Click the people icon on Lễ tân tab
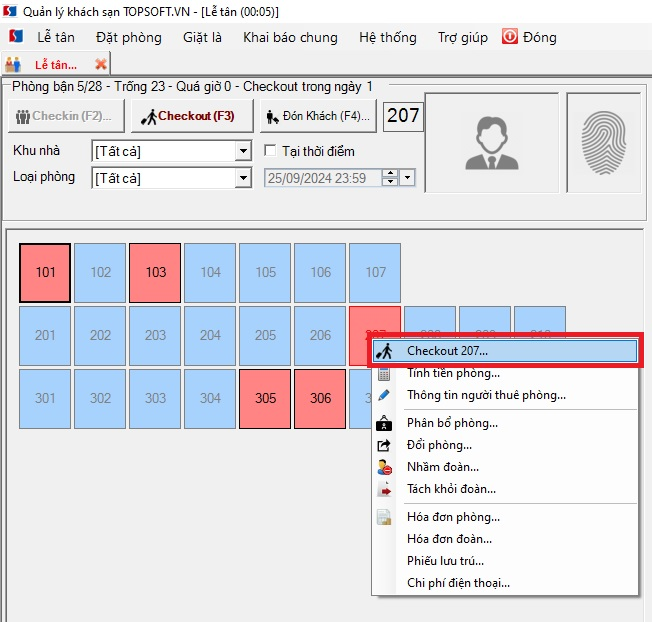652x622 pixels. [x=13, y=64]
